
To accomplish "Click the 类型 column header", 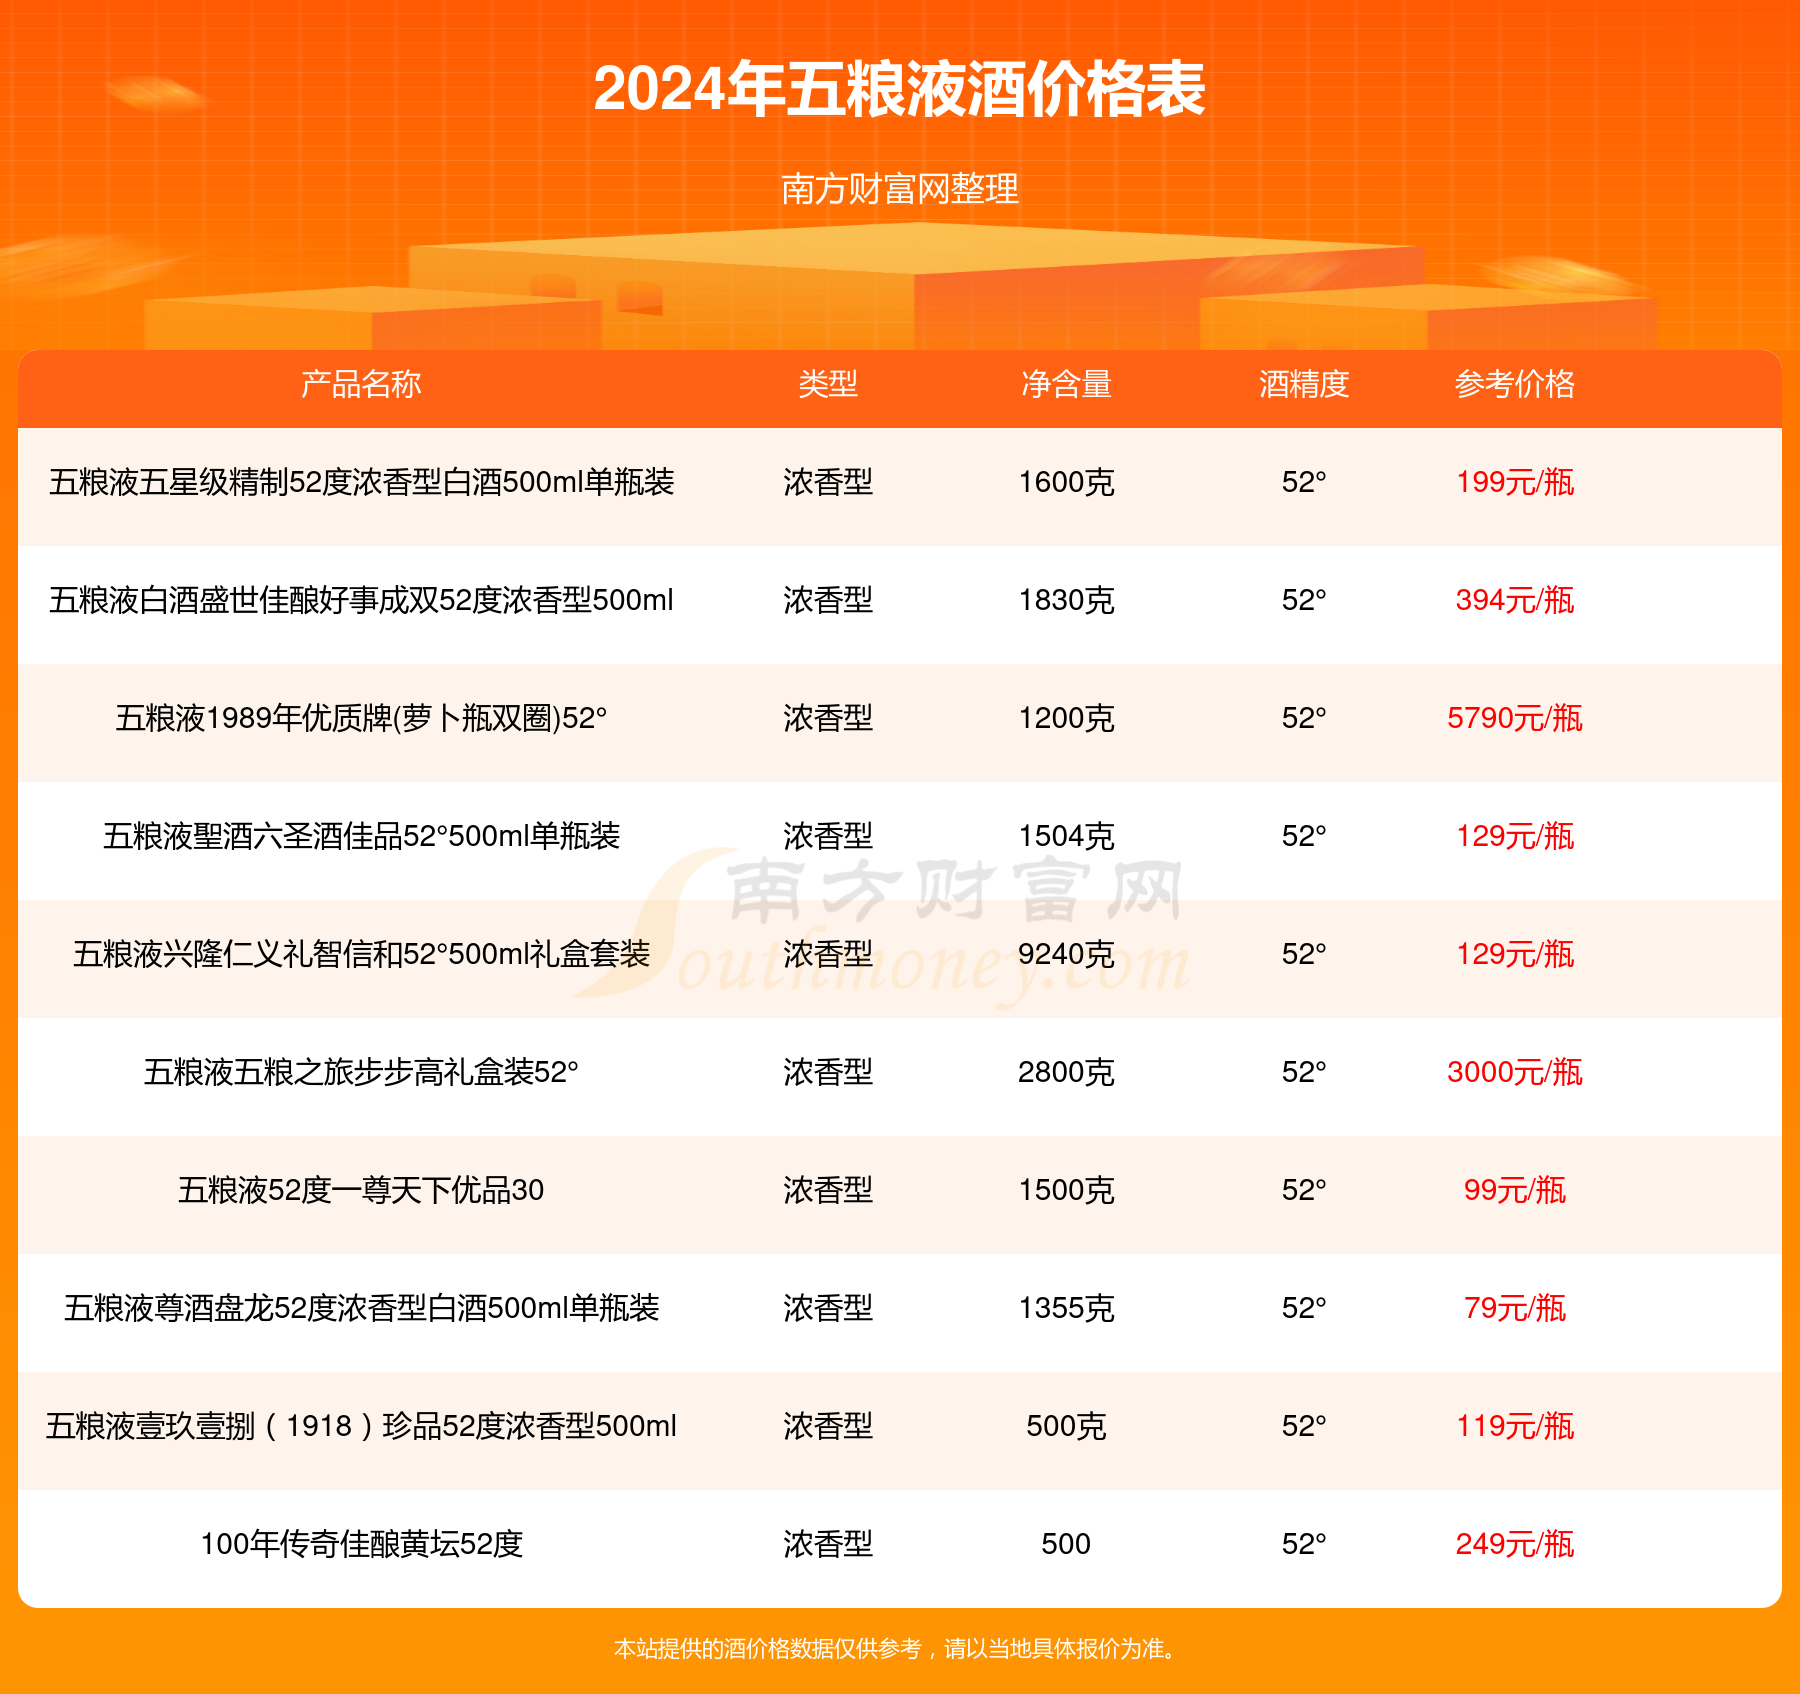I will (828, 384).
